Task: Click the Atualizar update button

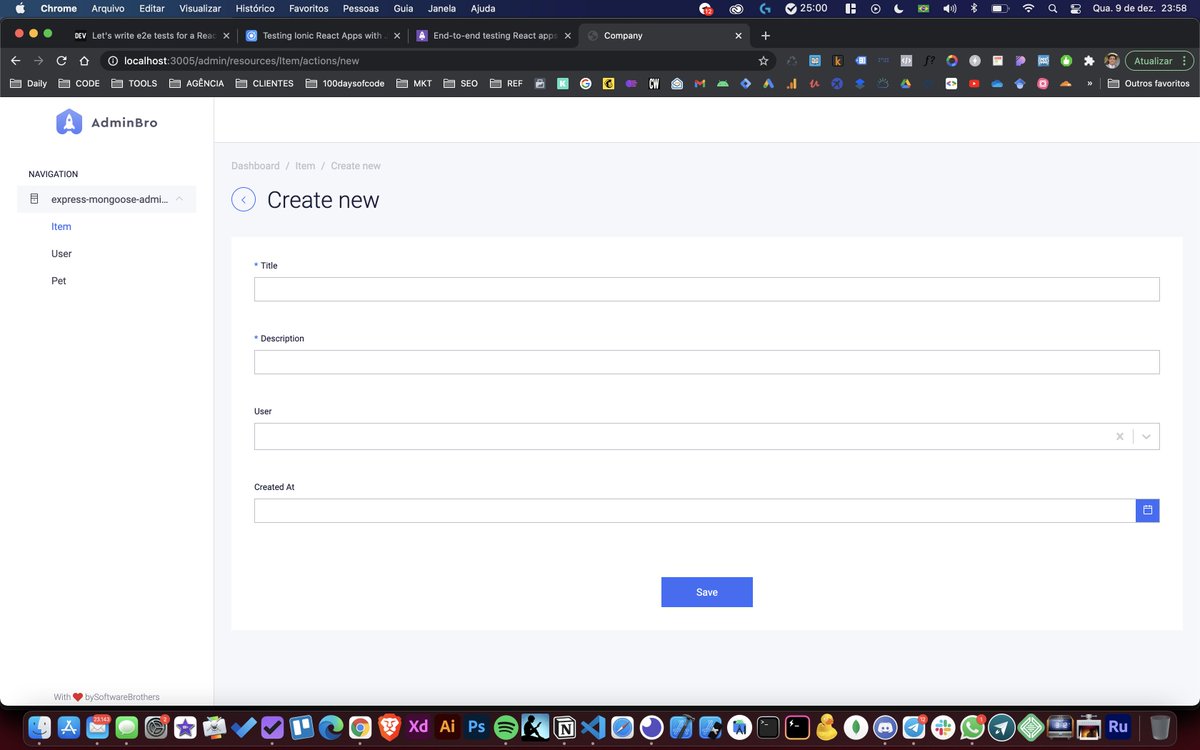Action: click(1159, 60)
